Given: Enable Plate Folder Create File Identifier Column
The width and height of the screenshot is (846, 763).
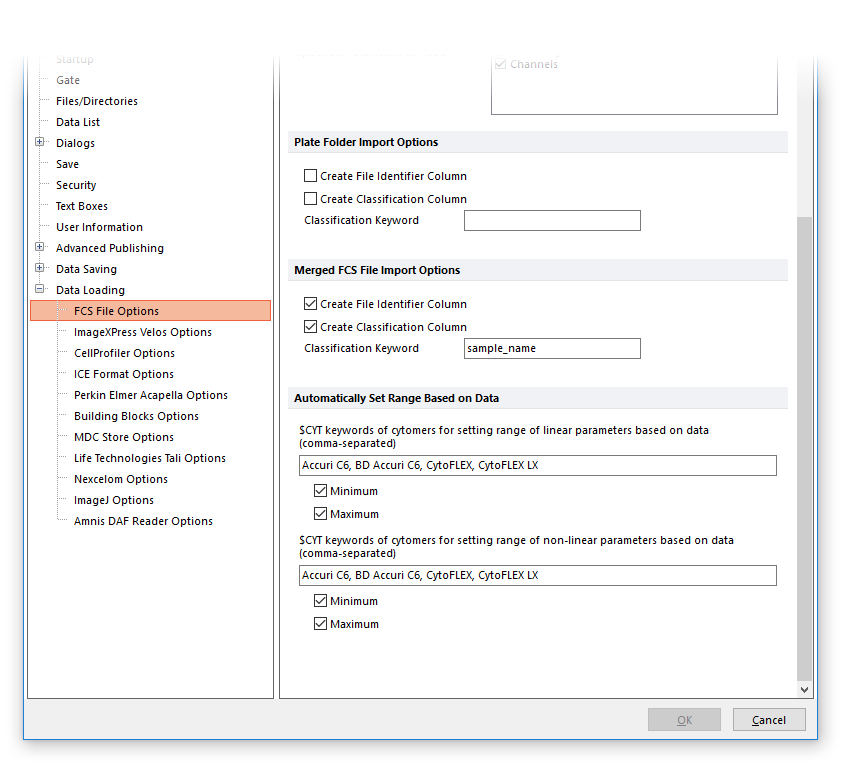Looking at the screenshot, I should pyautogui.click(x=310, y=176).
